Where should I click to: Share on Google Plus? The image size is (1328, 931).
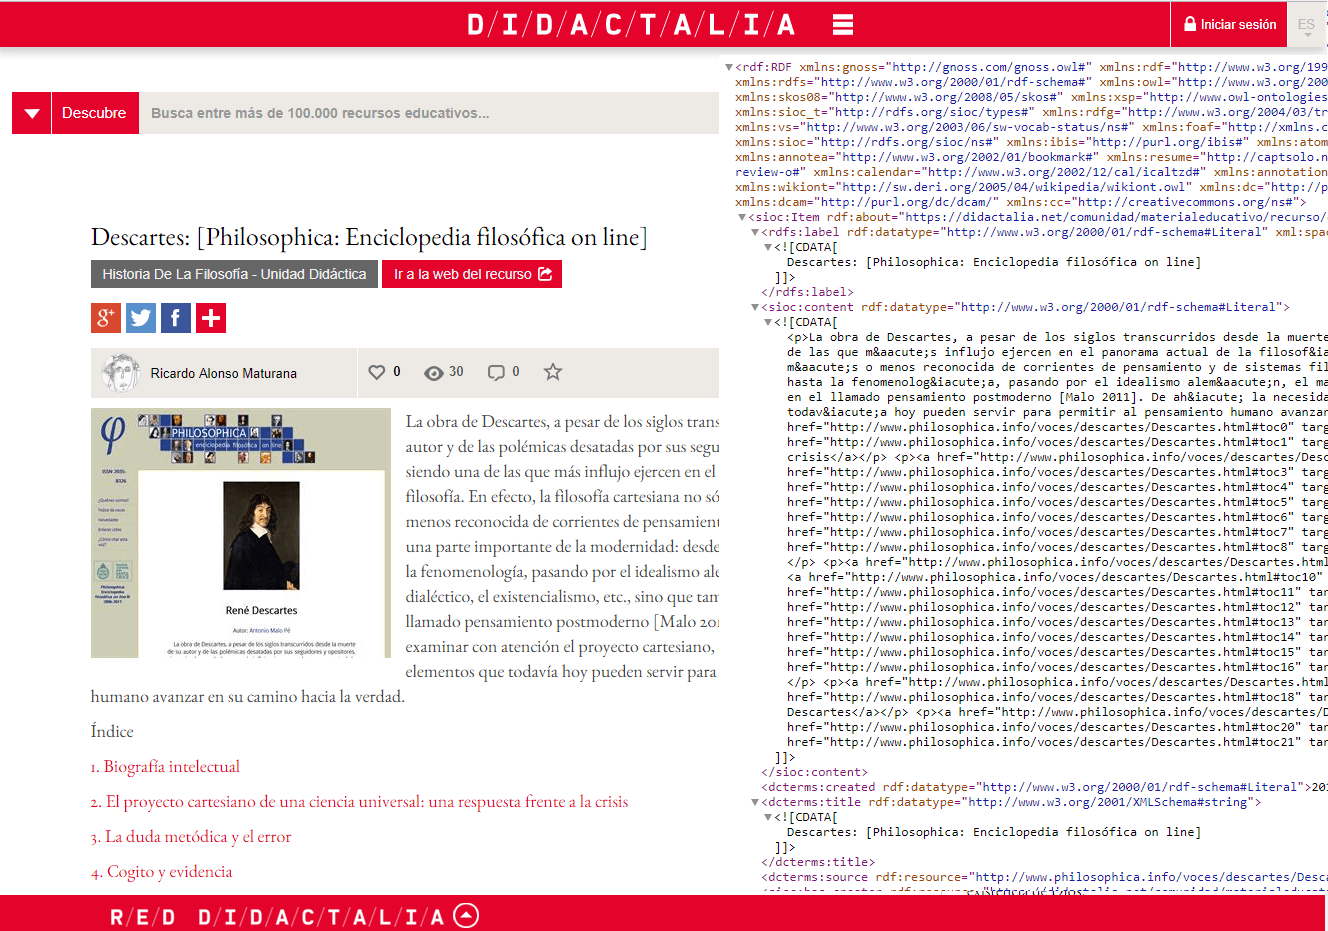pos(106,318)
